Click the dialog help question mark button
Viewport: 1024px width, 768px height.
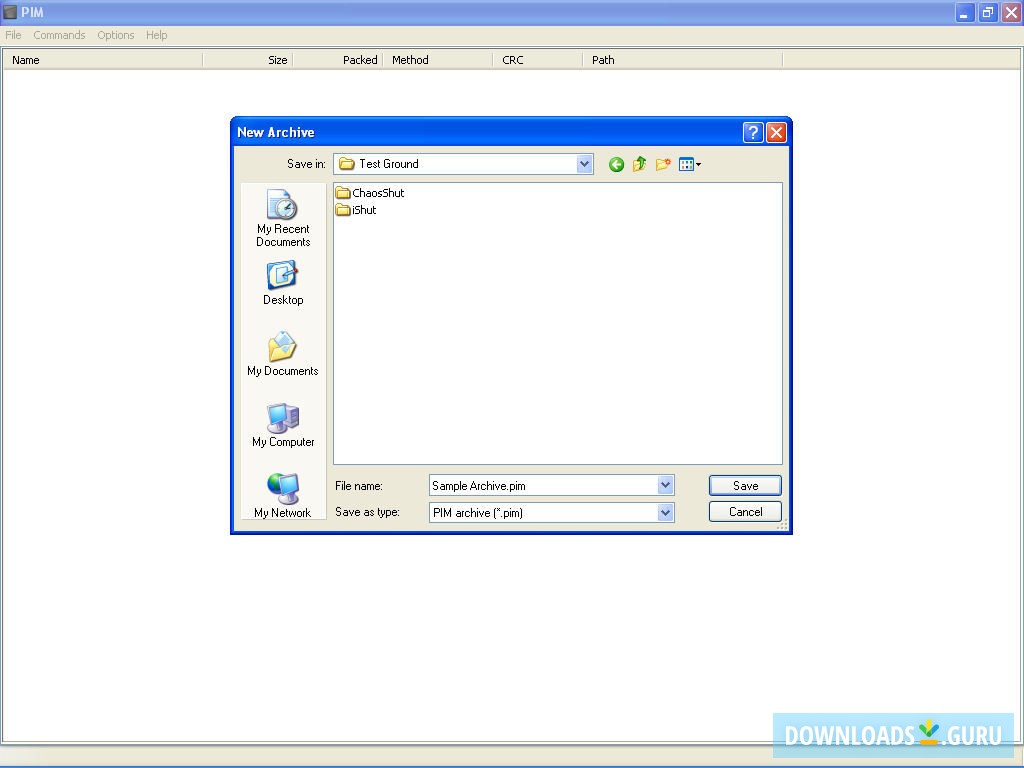tap(753, 133)
